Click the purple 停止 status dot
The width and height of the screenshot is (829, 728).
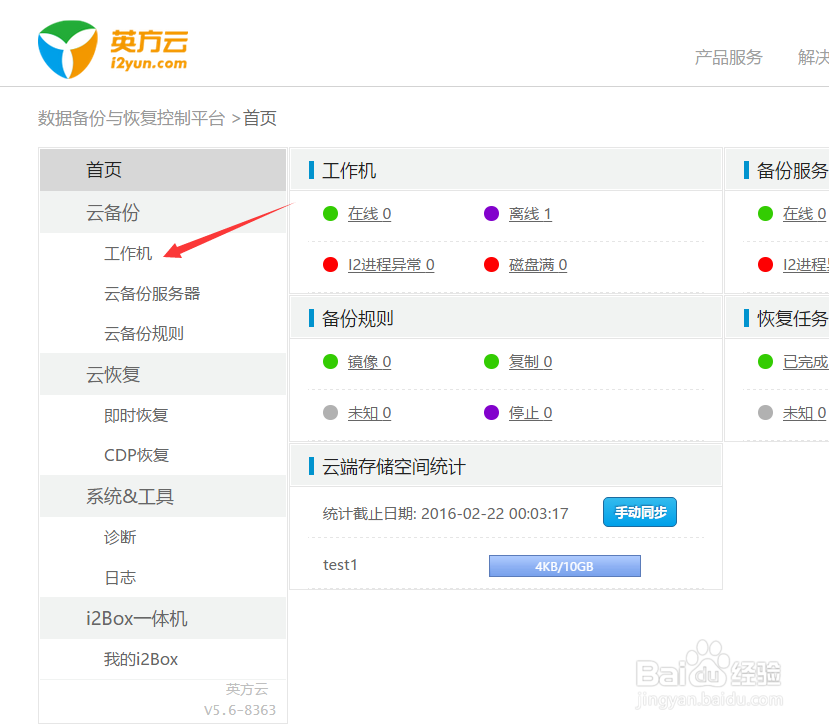(x=490, y=412)
